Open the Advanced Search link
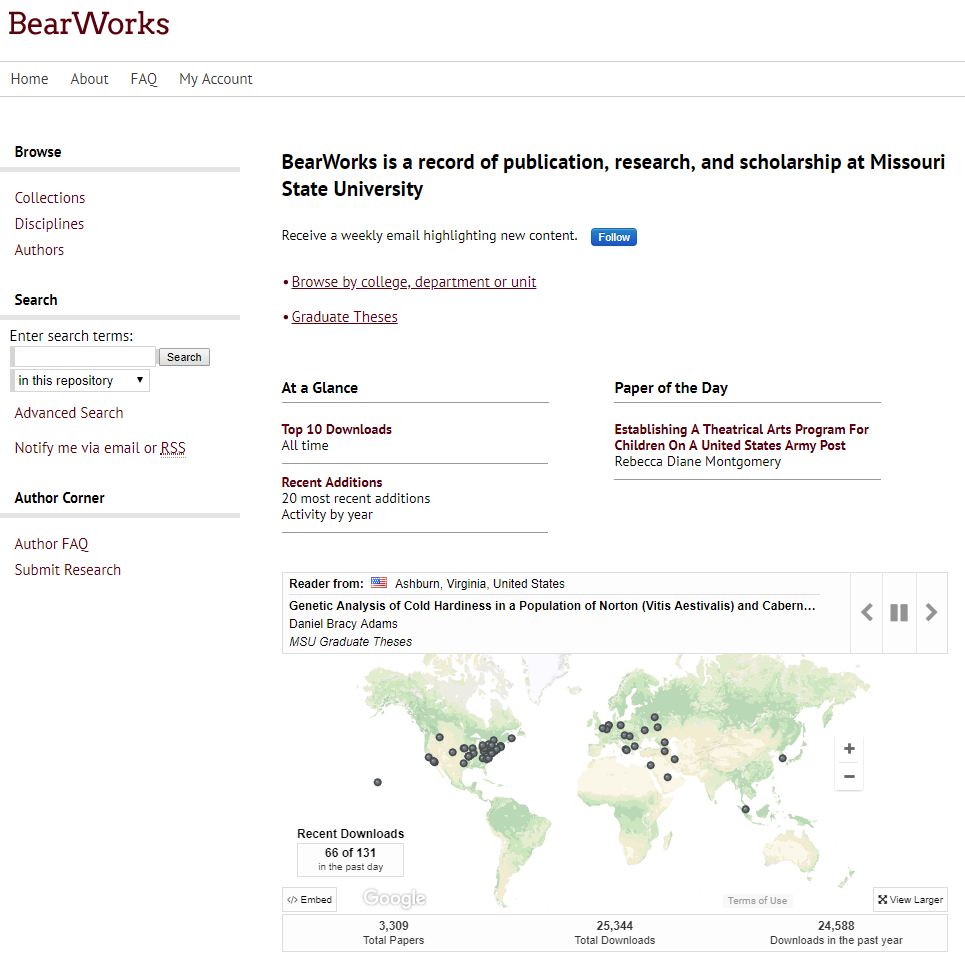This screenshot has width=965, height=966. point(69,413)
